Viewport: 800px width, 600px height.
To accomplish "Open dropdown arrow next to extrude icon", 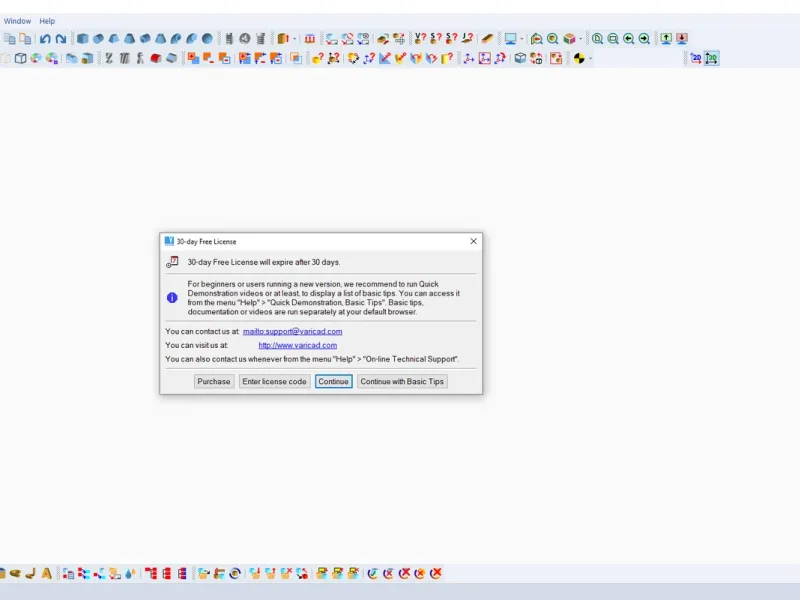I will pyautogui.click(x=294, y=39).
